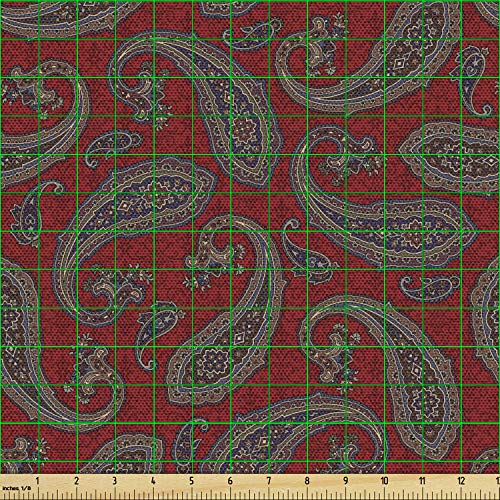Click the number 10 on the ruler

(x=384, y=481)
